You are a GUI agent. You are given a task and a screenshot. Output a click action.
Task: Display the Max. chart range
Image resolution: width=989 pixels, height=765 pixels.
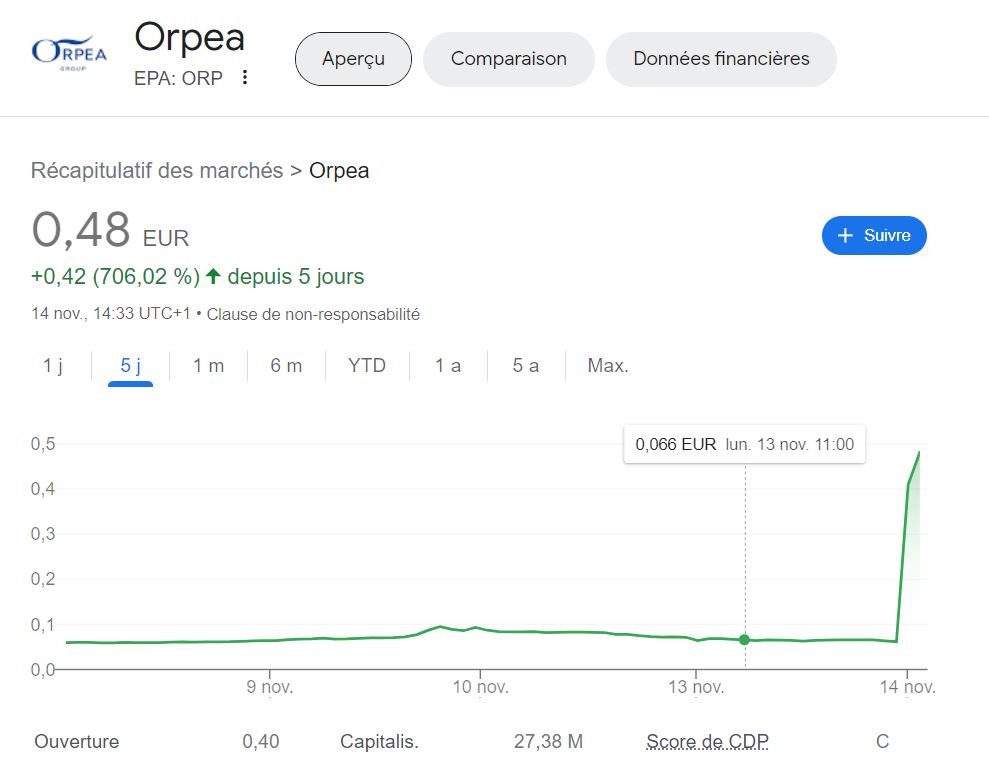click(x=608, y=366)
